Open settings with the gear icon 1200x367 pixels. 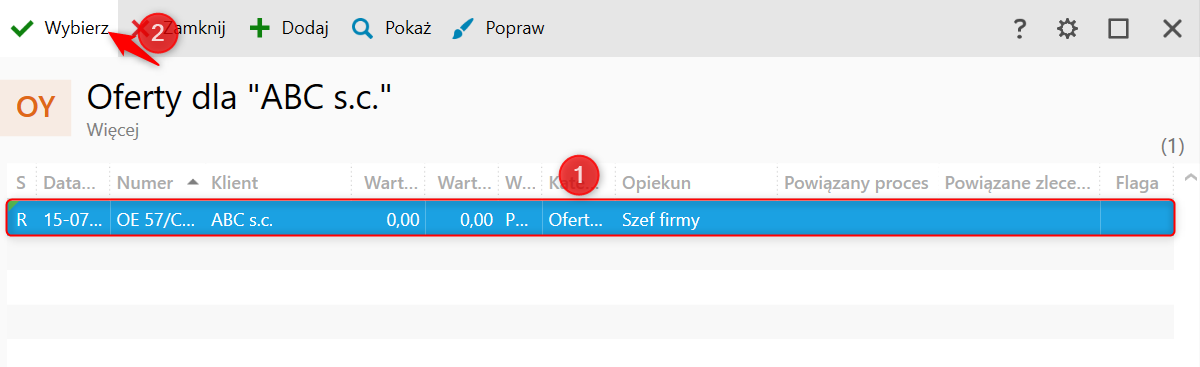(x=1068, y=29)
